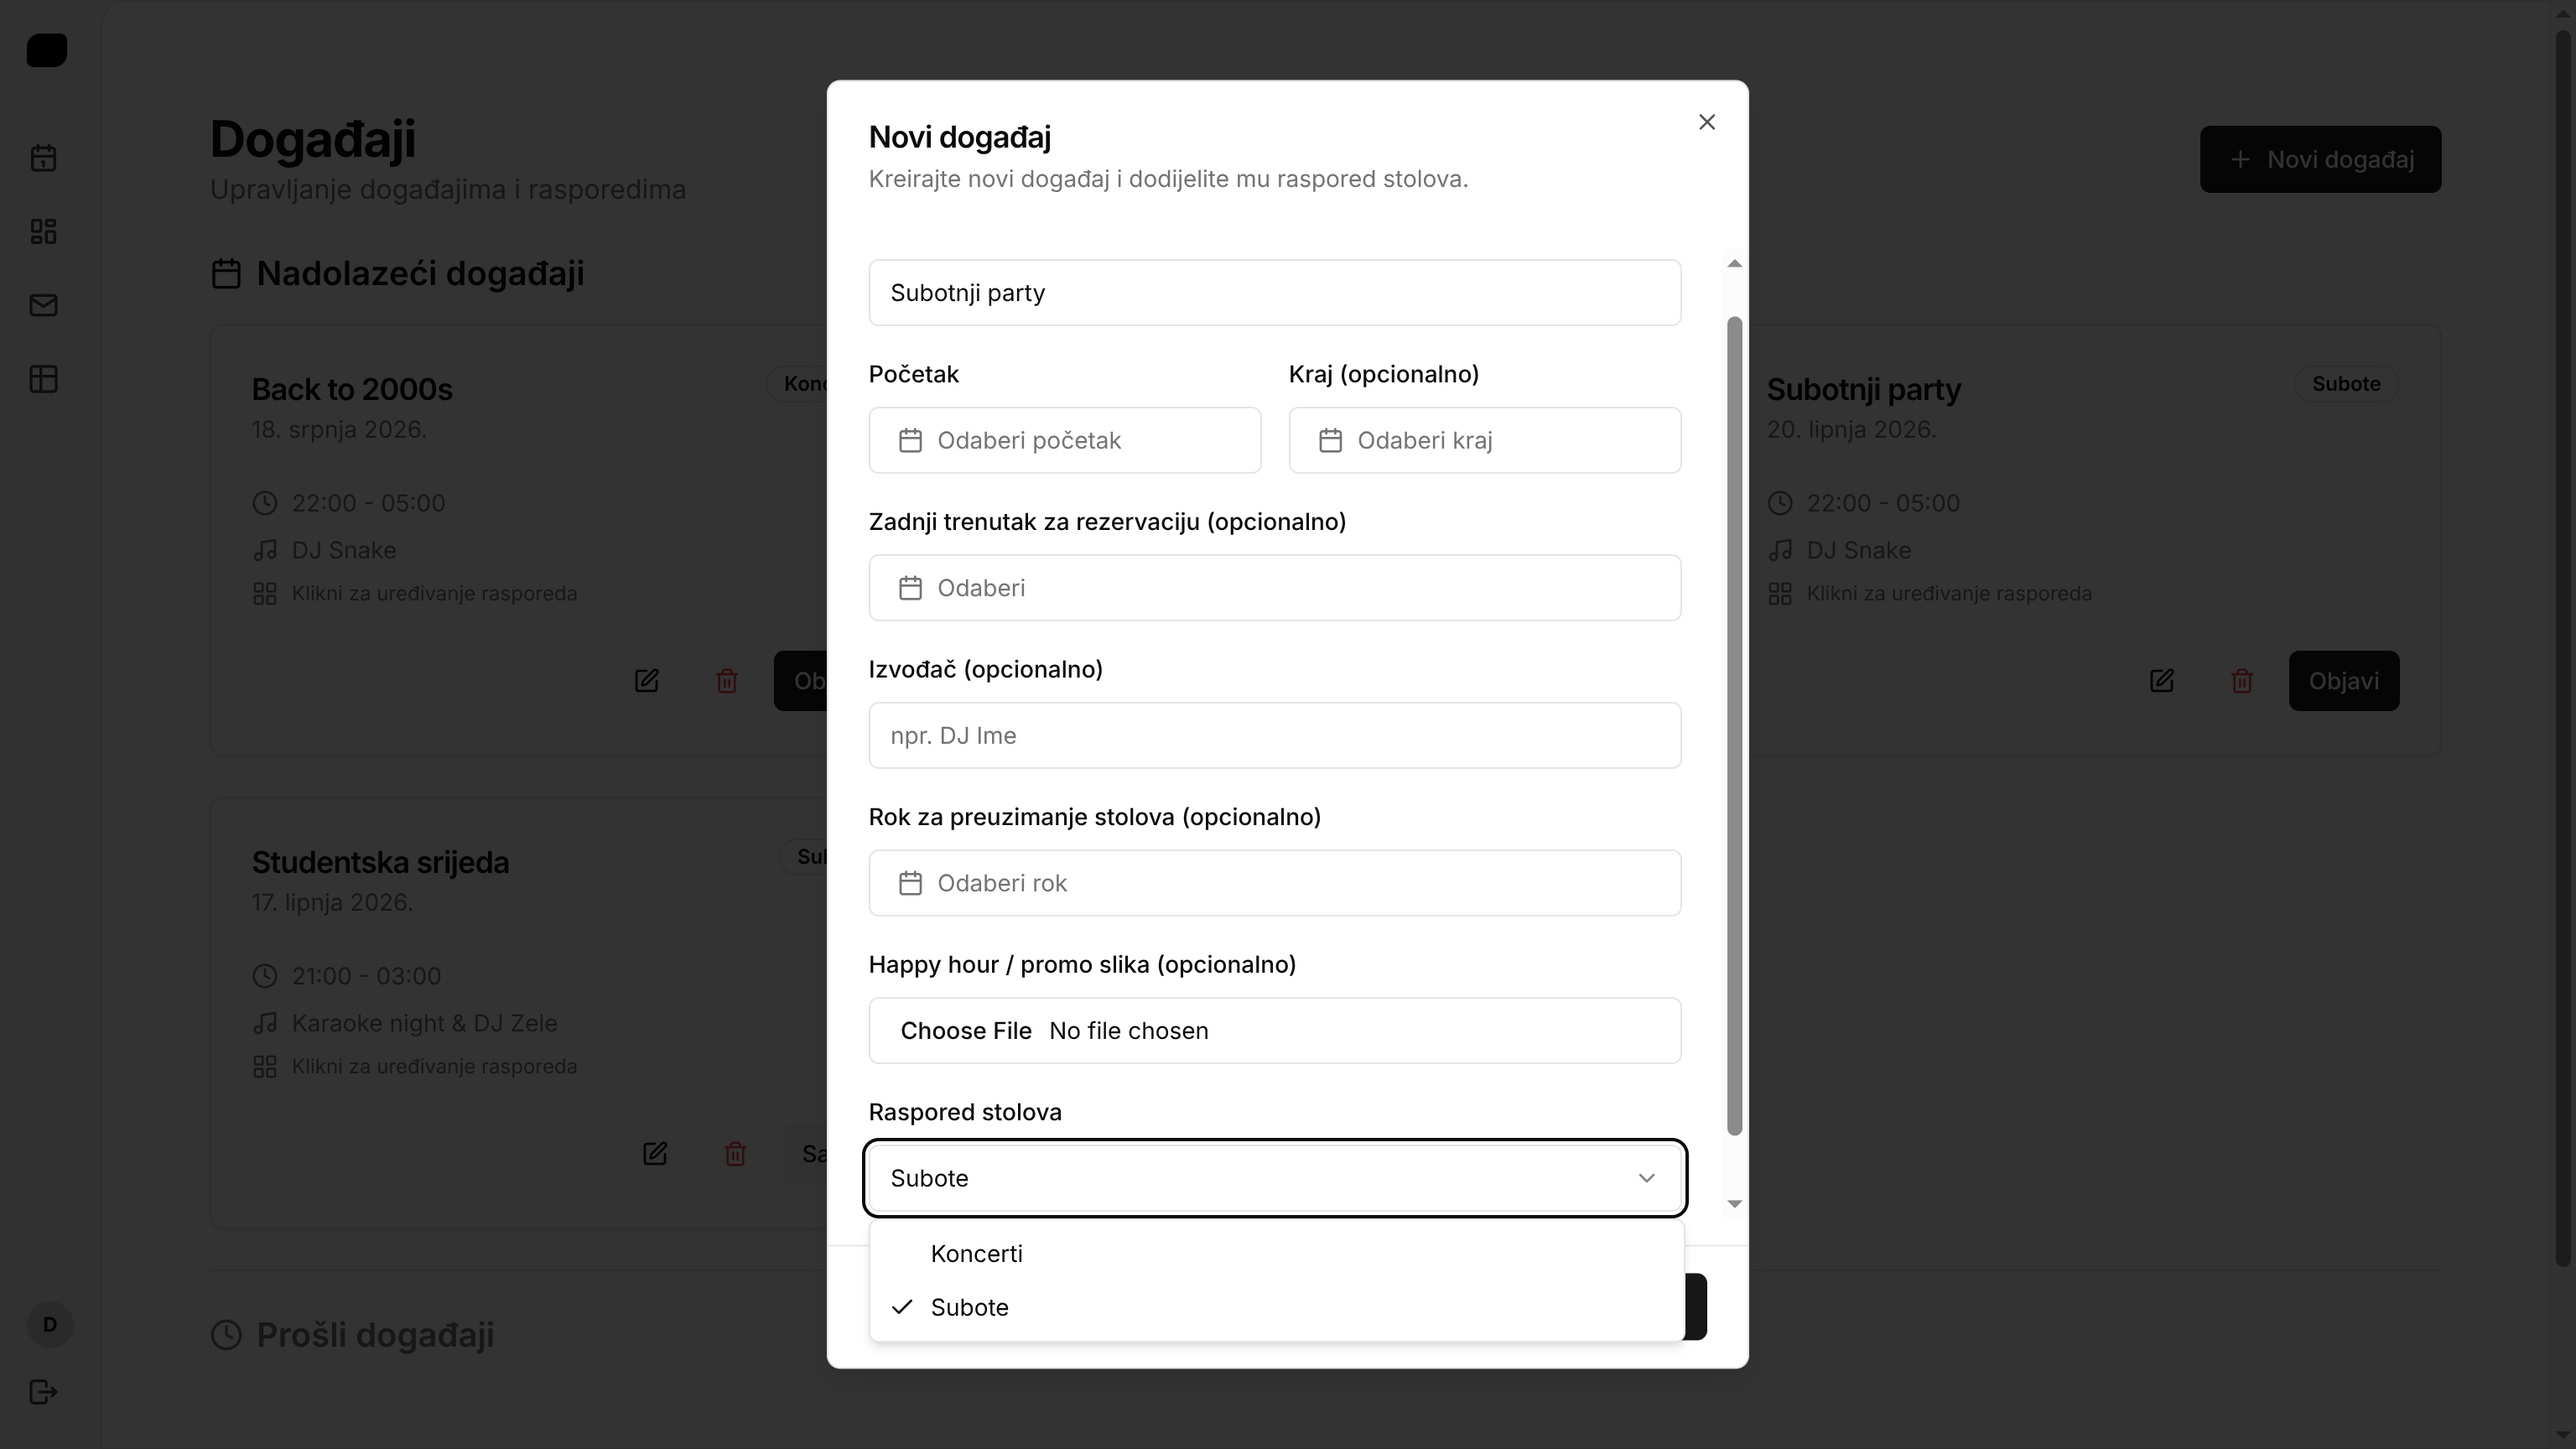Close the Novi događaj dialog
This screenshot has height=1449, width=2576.
coord(1706,122)
